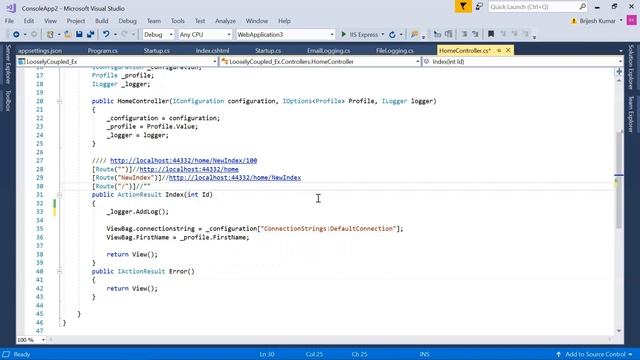Click the Navigate Backward toolbar button
This screenshot has width=640, height=360.
click(16, 35)
